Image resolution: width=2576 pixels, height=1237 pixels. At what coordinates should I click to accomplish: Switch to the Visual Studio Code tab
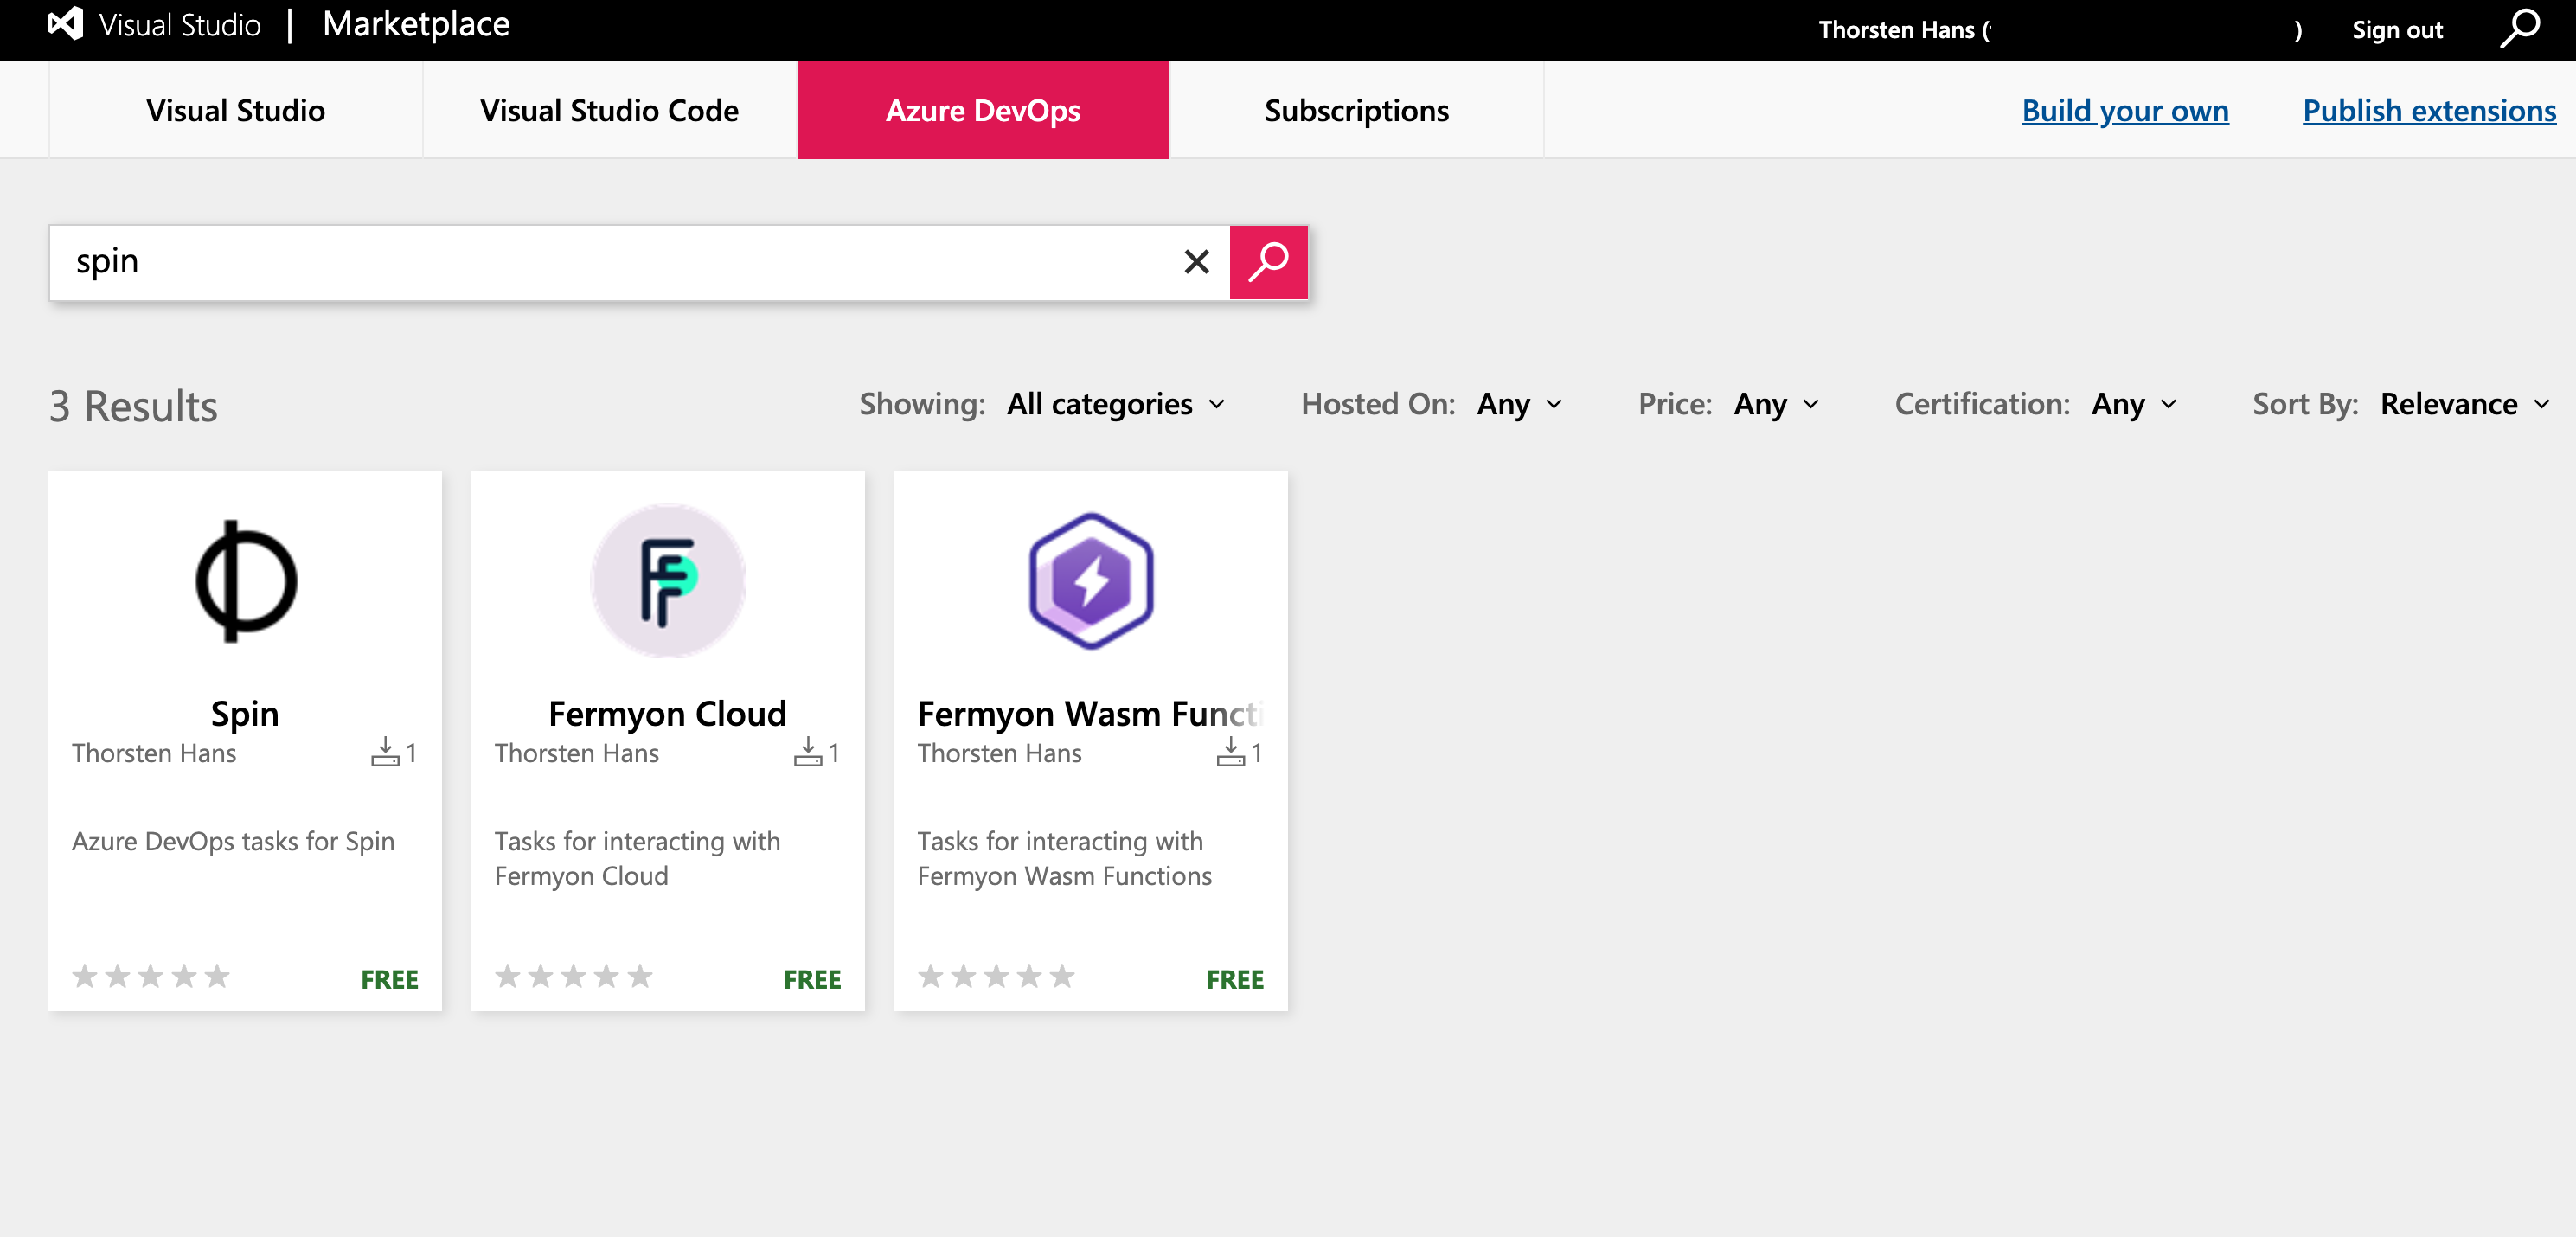tap(609, 110)
